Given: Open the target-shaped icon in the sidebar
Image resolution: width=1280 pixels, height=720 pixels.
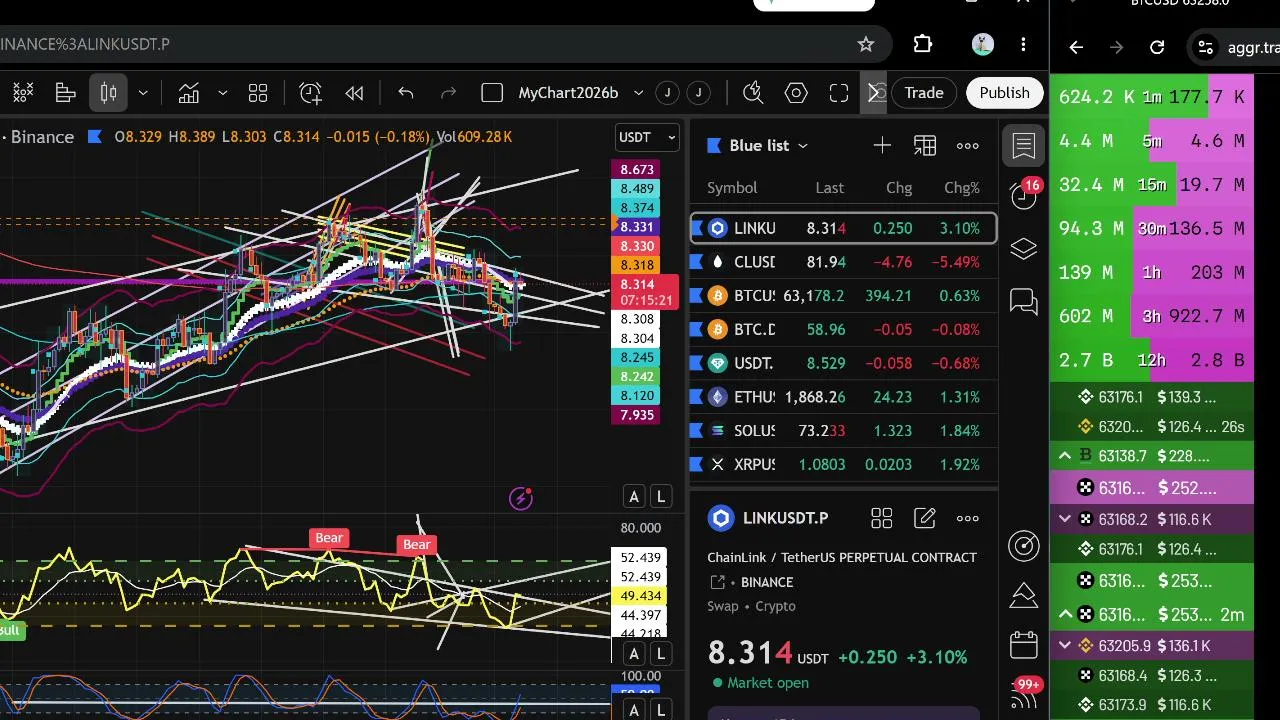Looking at the screenshot, I should (x=1024, y=545).
